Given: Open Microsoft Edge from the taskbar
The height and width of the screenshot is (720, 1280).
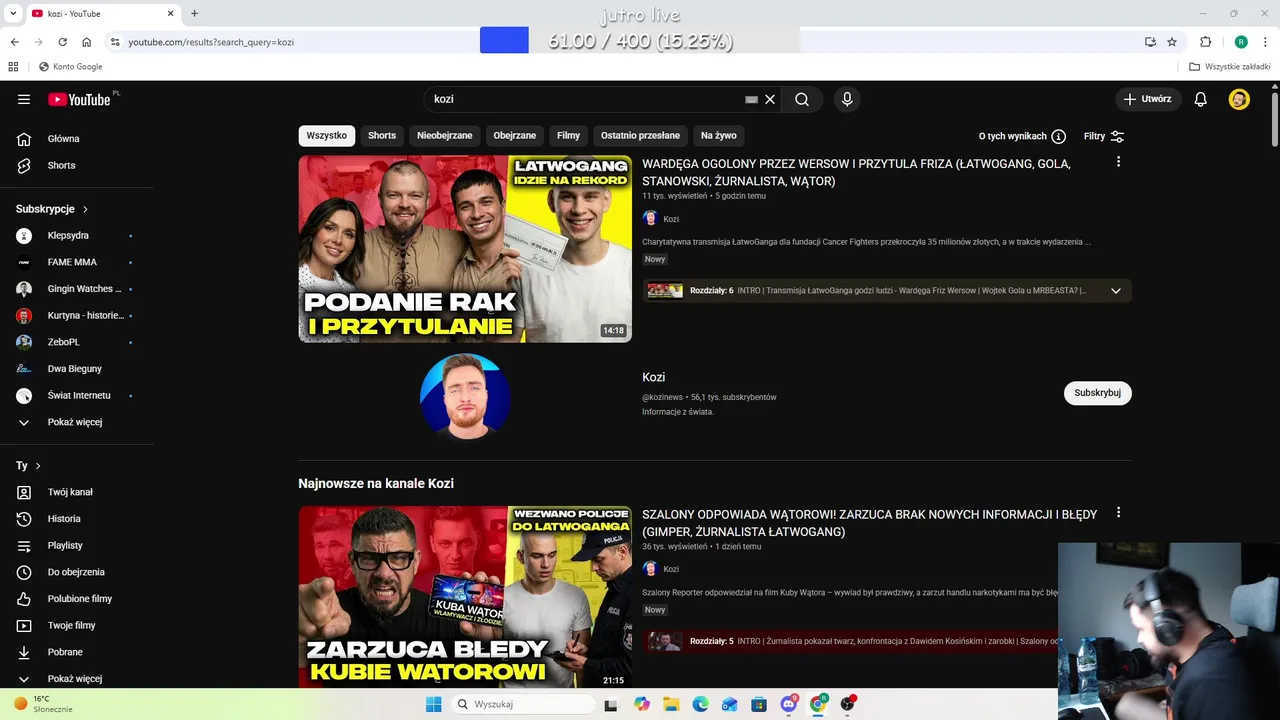Looking at the screenshot, I should pyautogui.click(x=700, y=704).
